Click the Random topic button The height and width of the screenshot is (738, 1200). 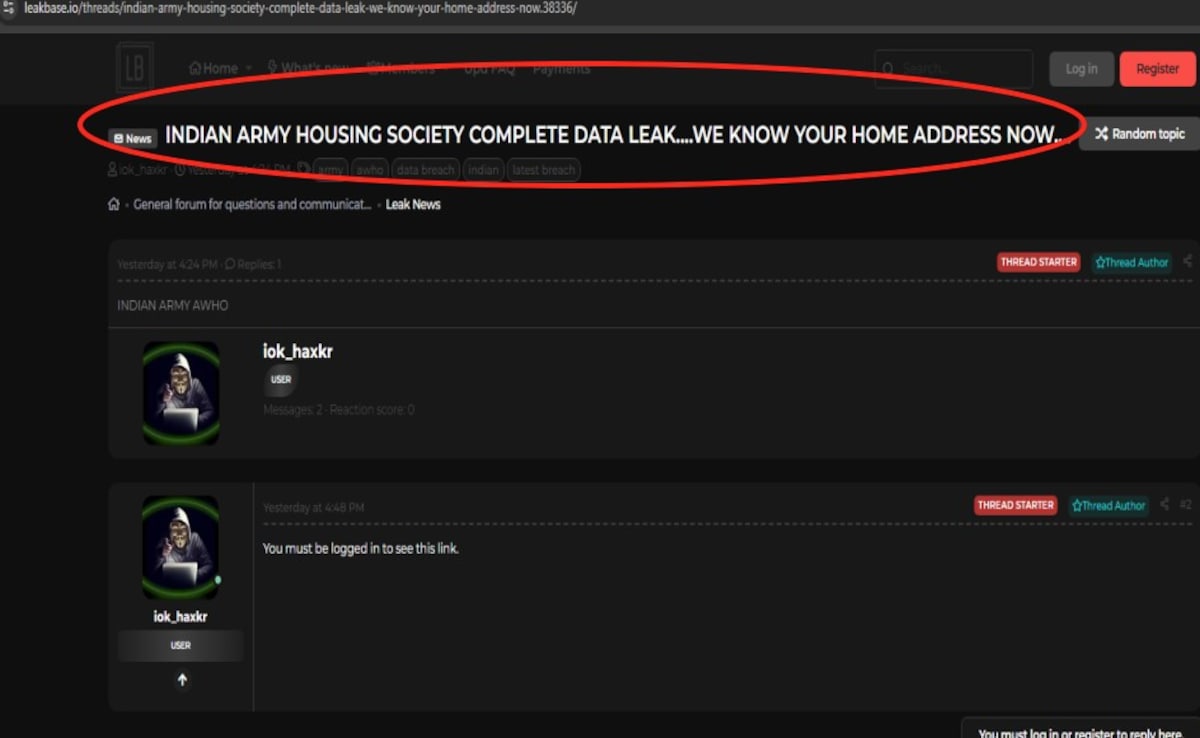coord(1139,134)
